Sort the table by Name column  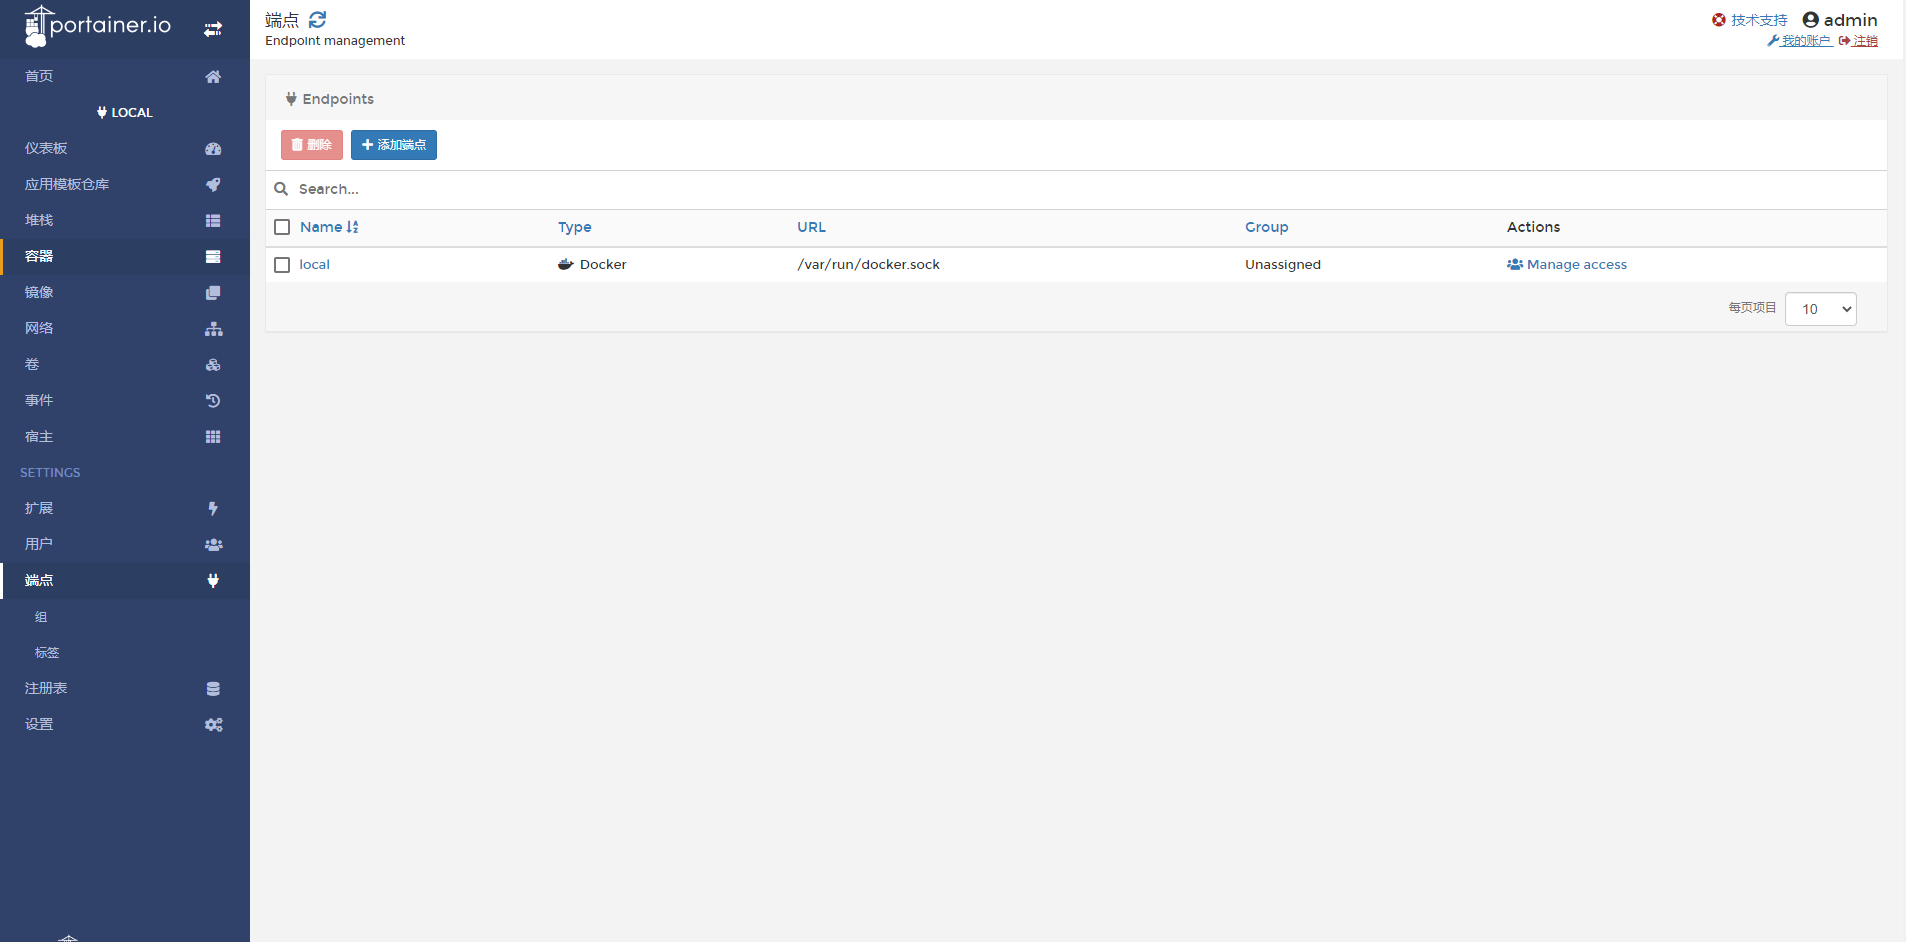[329, 227]
